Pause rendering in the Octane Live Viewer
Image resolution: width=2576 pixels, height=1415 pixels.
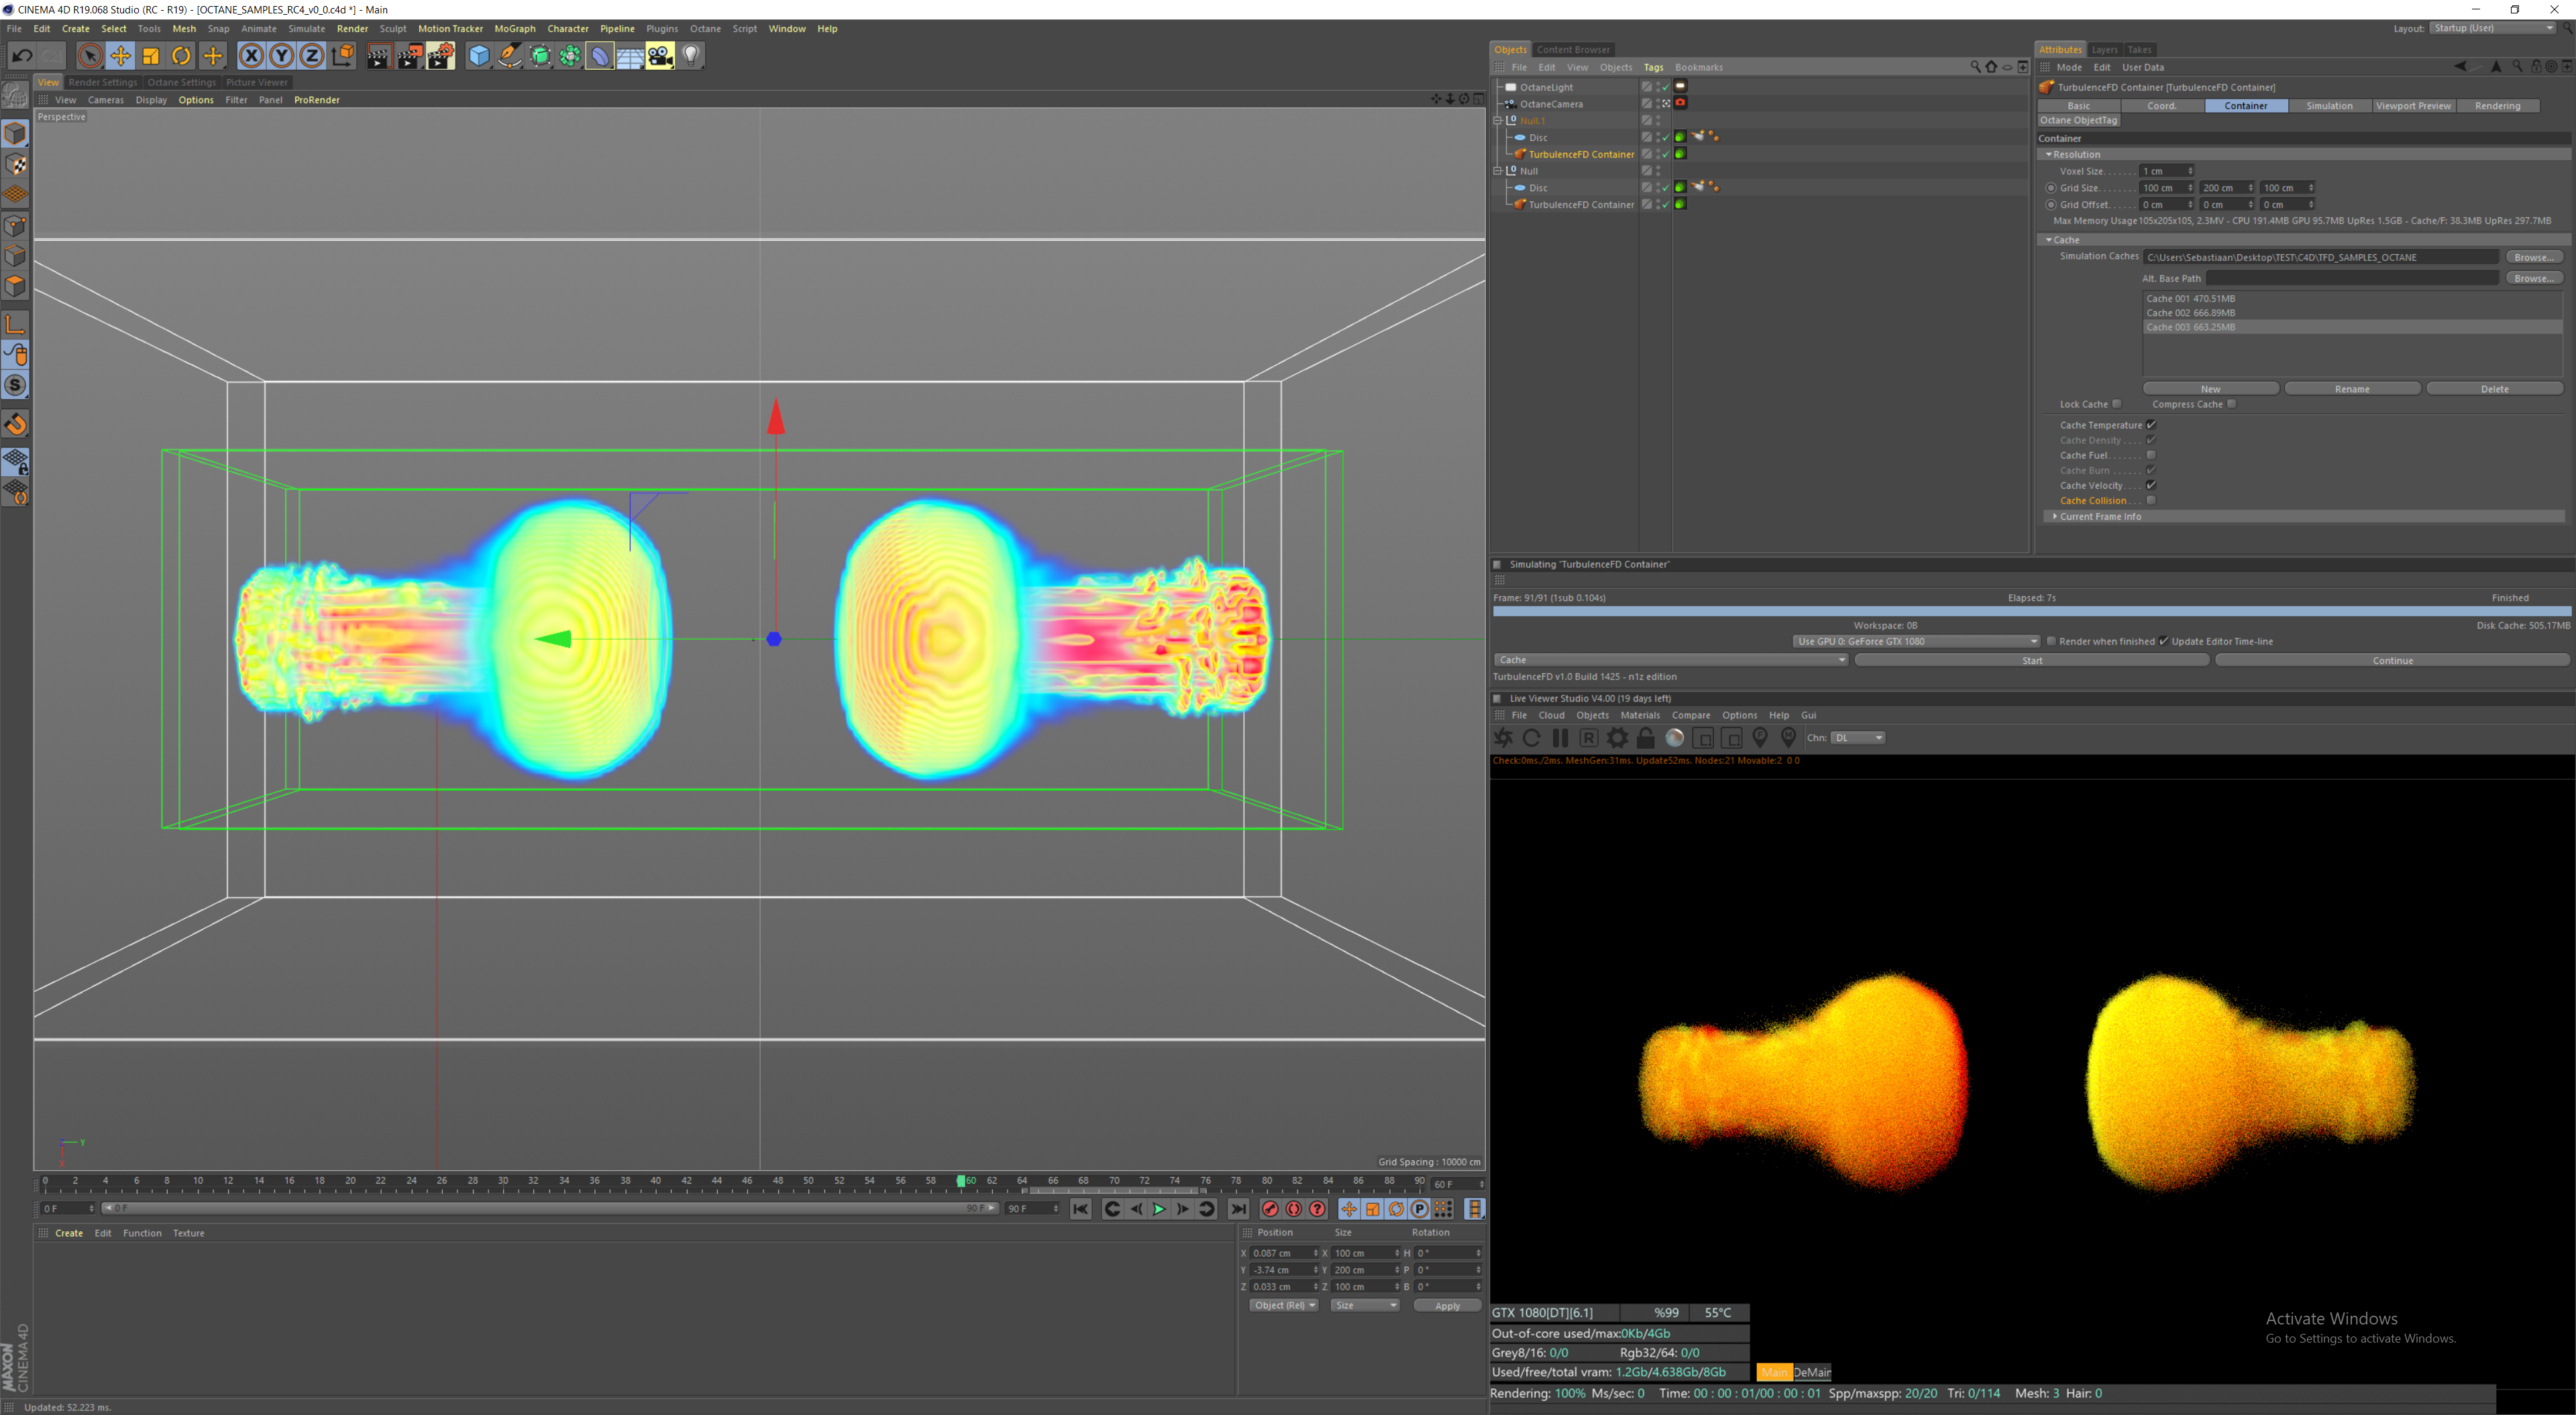[x=1560, y=738]
